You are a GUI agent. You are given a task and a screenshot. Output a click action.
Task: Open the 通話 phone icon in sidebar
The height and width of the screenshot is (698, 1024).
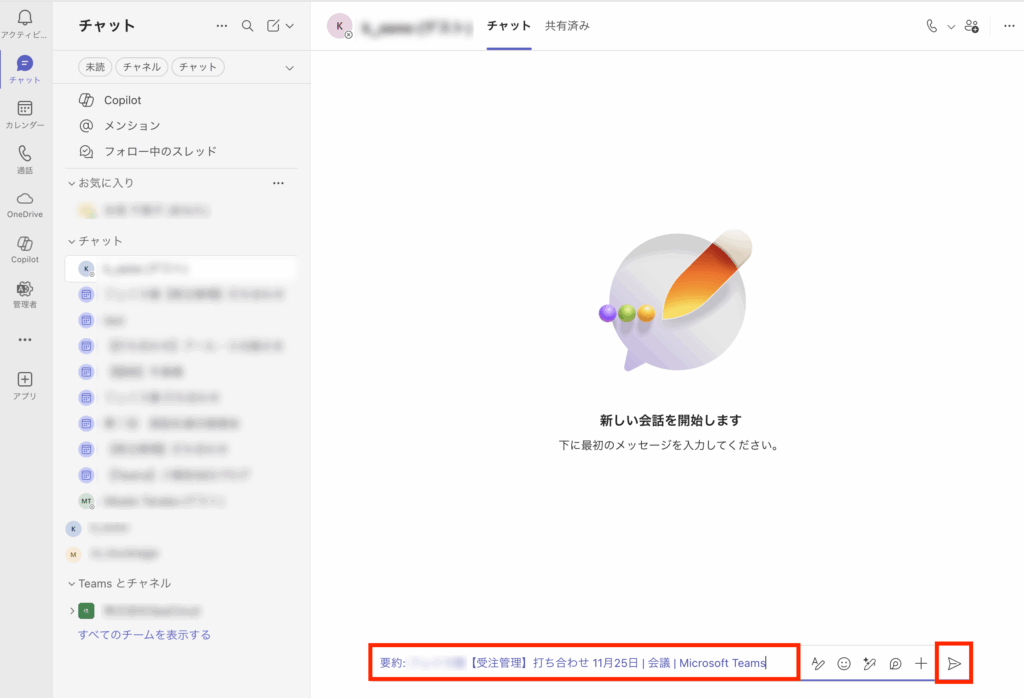[x=25, y=154]
